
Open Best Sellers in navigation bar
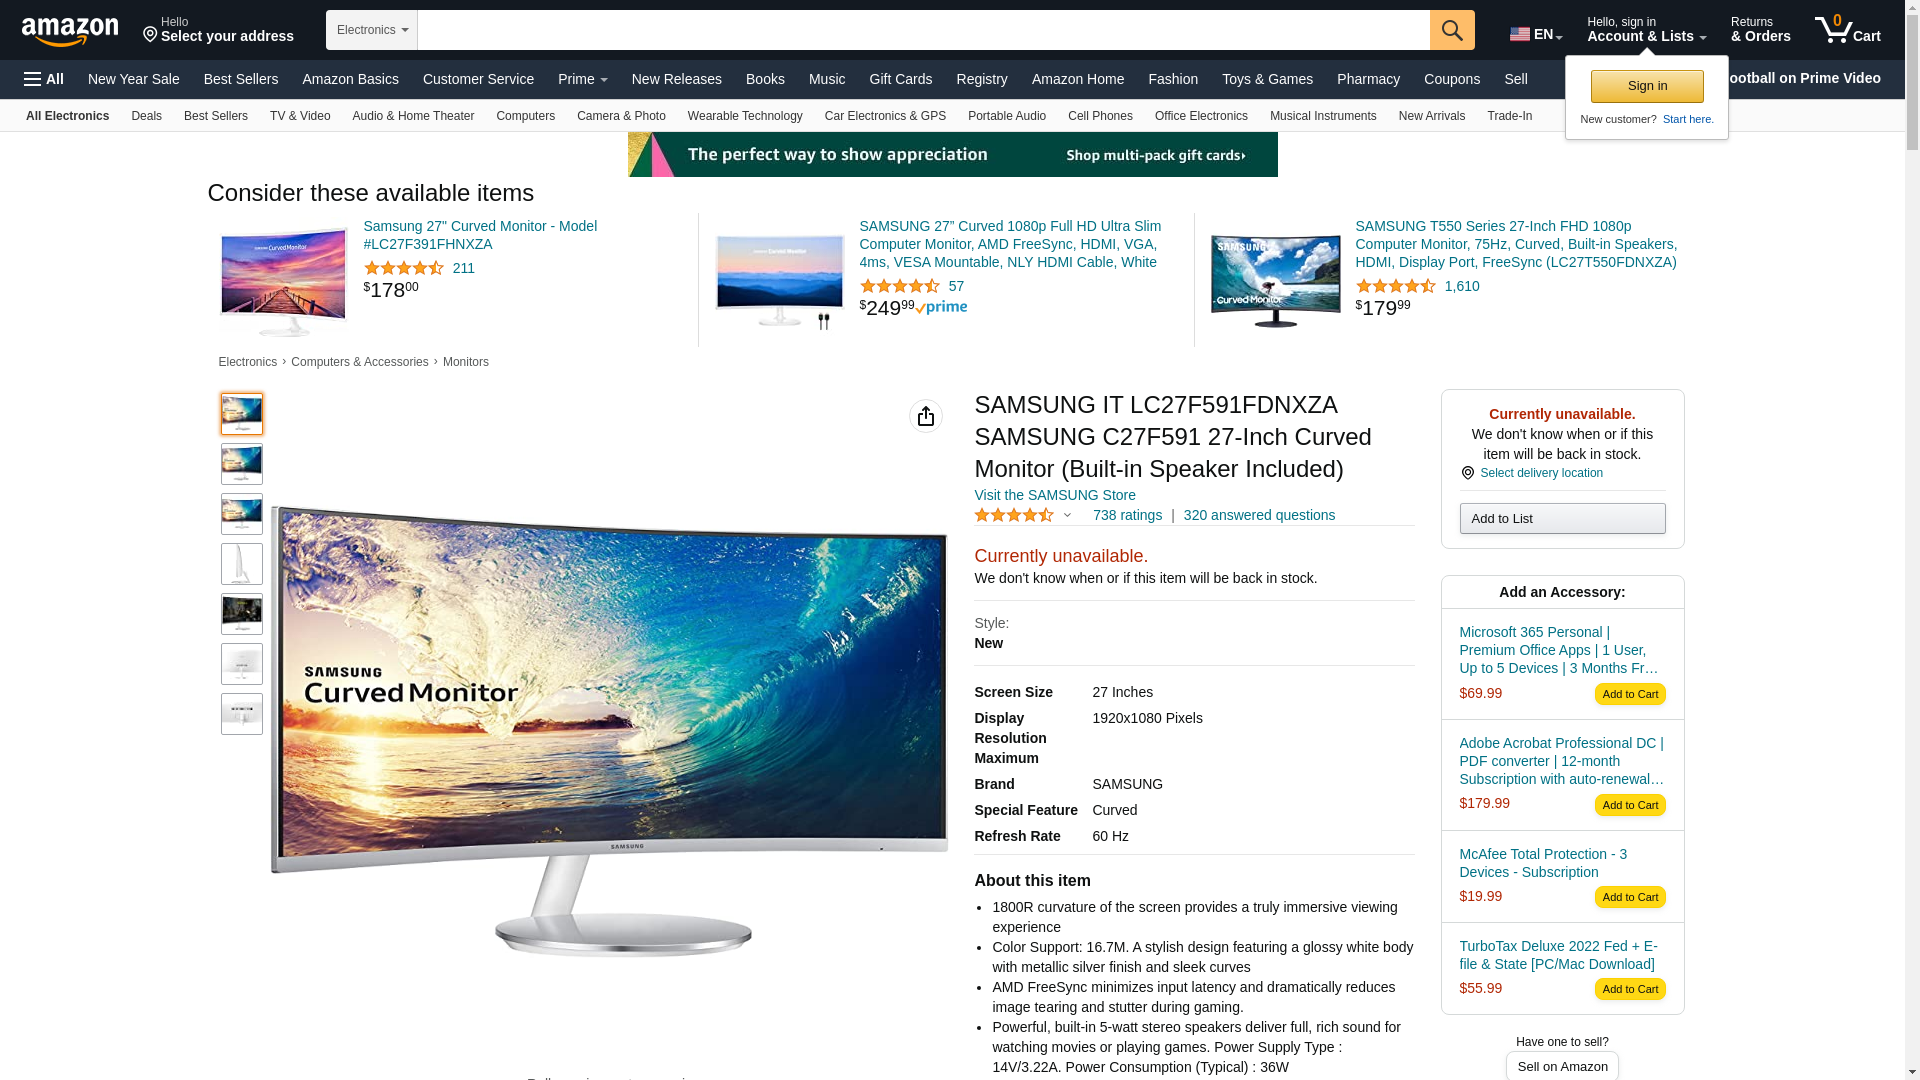click(241, 79)
